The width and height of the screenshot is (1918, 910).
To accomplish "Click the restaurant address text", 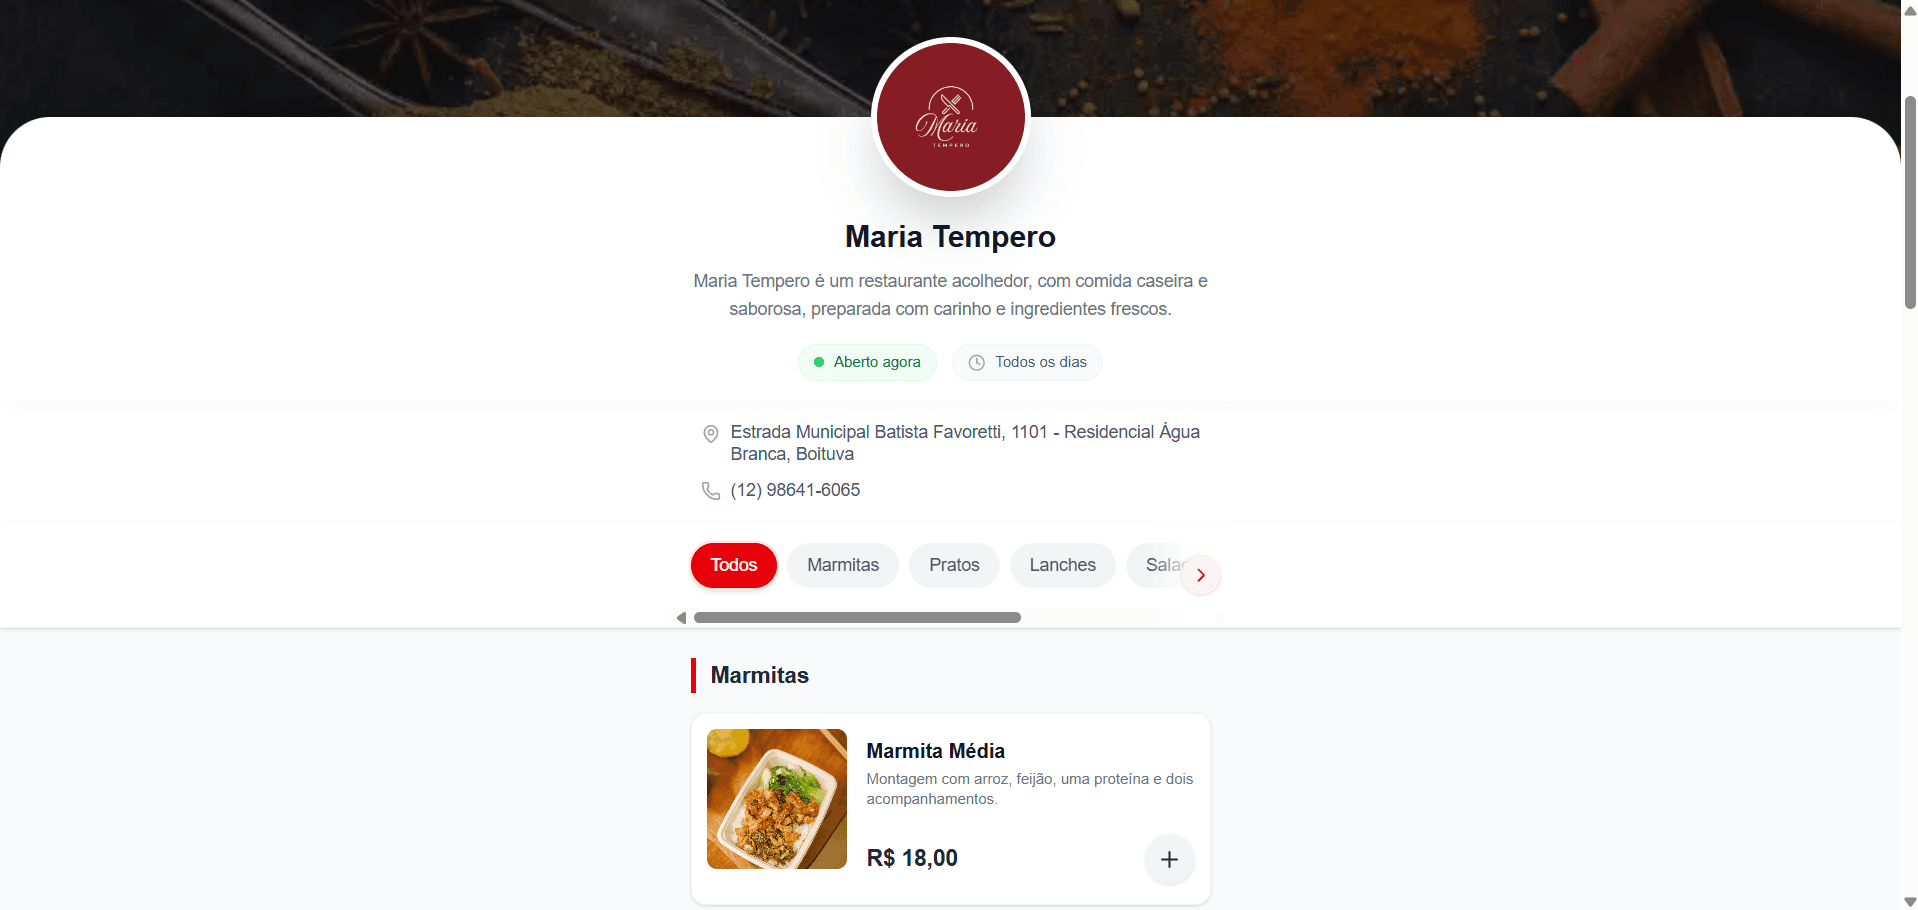I will 965,443.
